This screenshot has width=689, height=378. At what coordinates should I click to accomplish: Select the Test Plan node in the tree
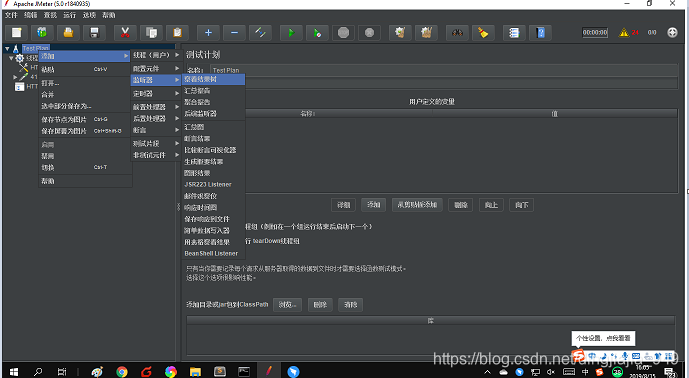pyautogui.click(x=36, y=48)
